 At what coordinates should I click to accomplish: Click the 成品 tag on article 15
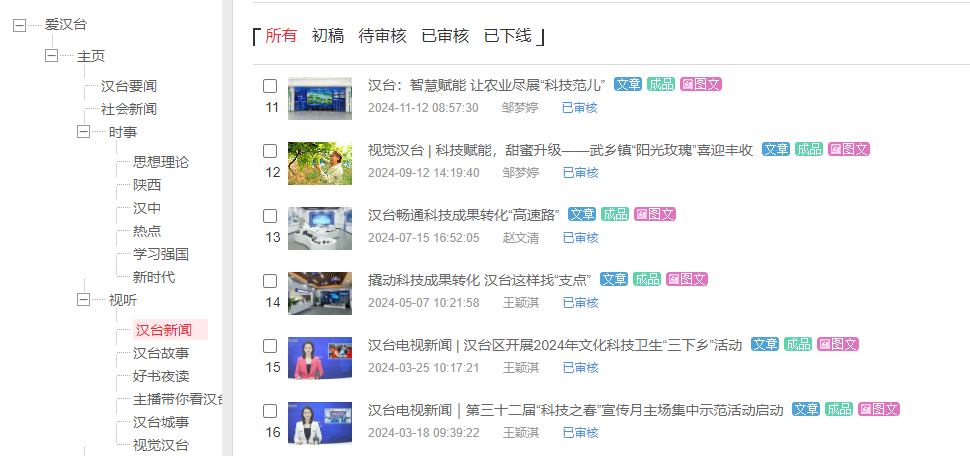tap(798, 344)
